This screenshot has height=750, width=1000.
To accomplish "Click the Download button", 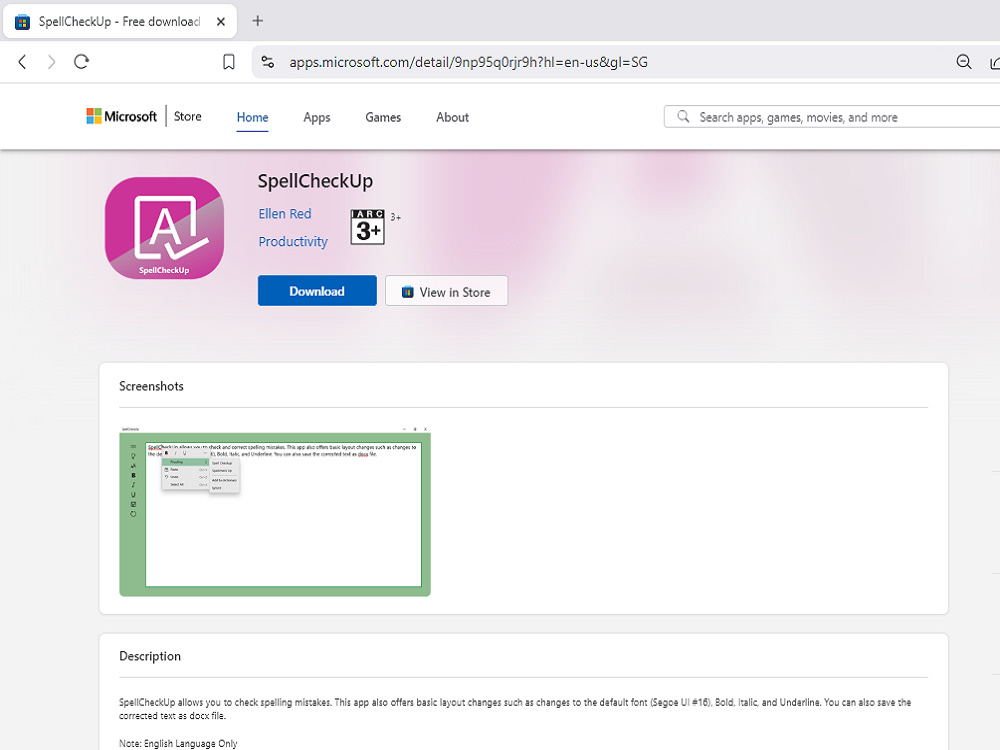I will (x=317, y=290).
